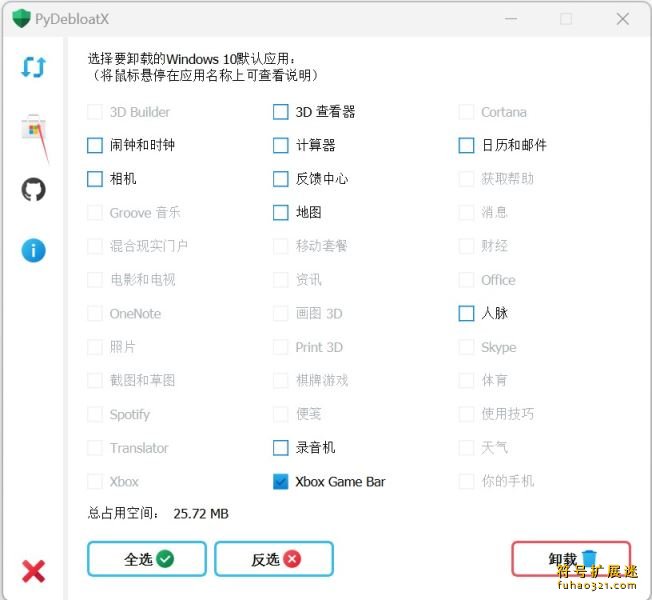Image resolution: width=652 pixels, height=600 pixels.
Task: Click the 获取帮助 label
Action: click(x=507, y=179)
